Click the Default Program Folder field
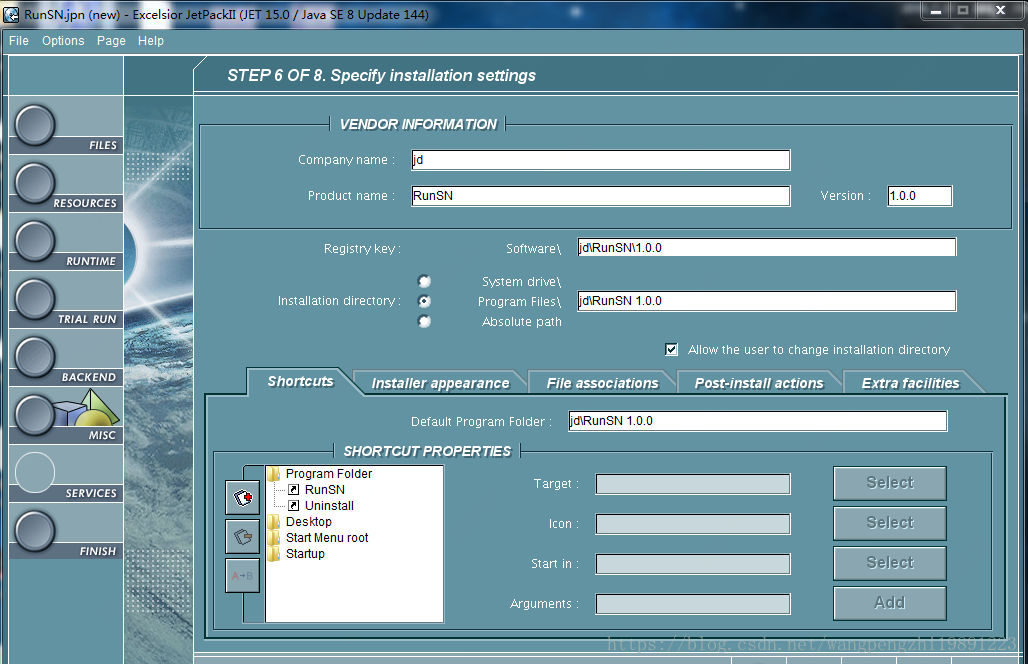1028x664 pixels. click(757, 421)
